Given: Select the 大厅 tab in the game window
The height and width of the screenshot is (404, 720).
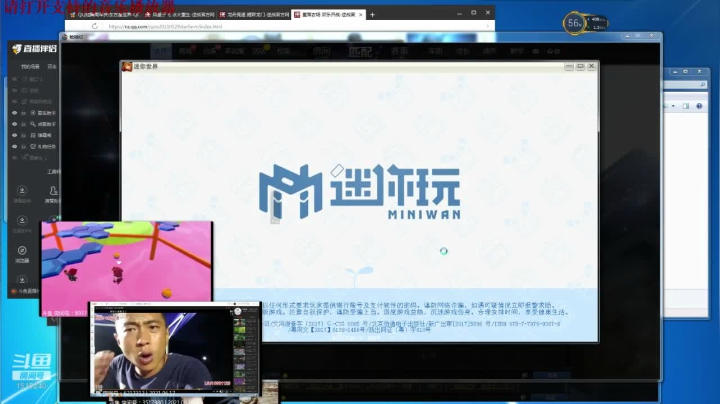Looking at the screenshot, I should click(x=160, y=51).
